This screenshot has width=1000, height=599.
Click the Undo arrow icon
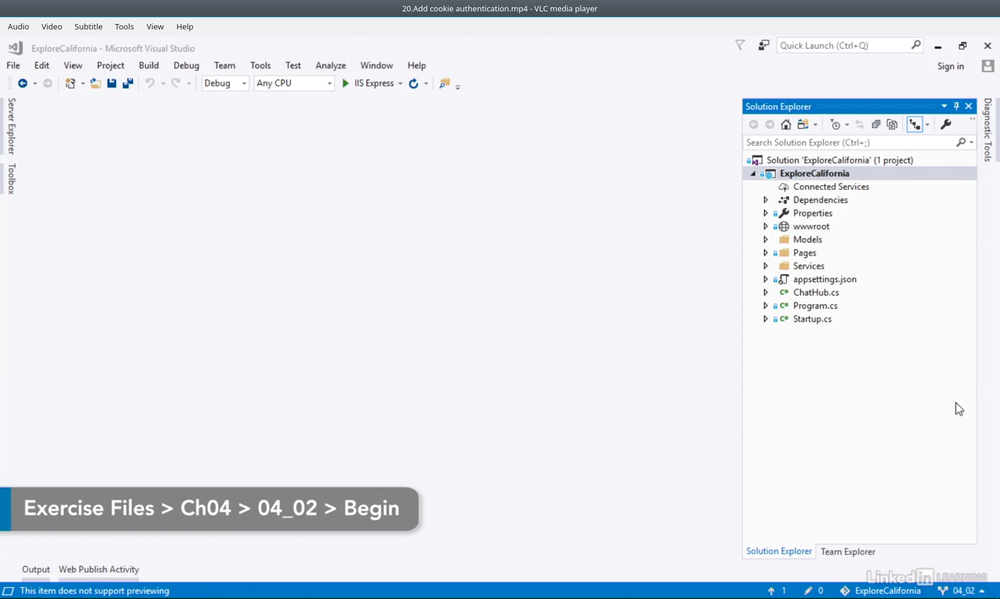(150, 84)
